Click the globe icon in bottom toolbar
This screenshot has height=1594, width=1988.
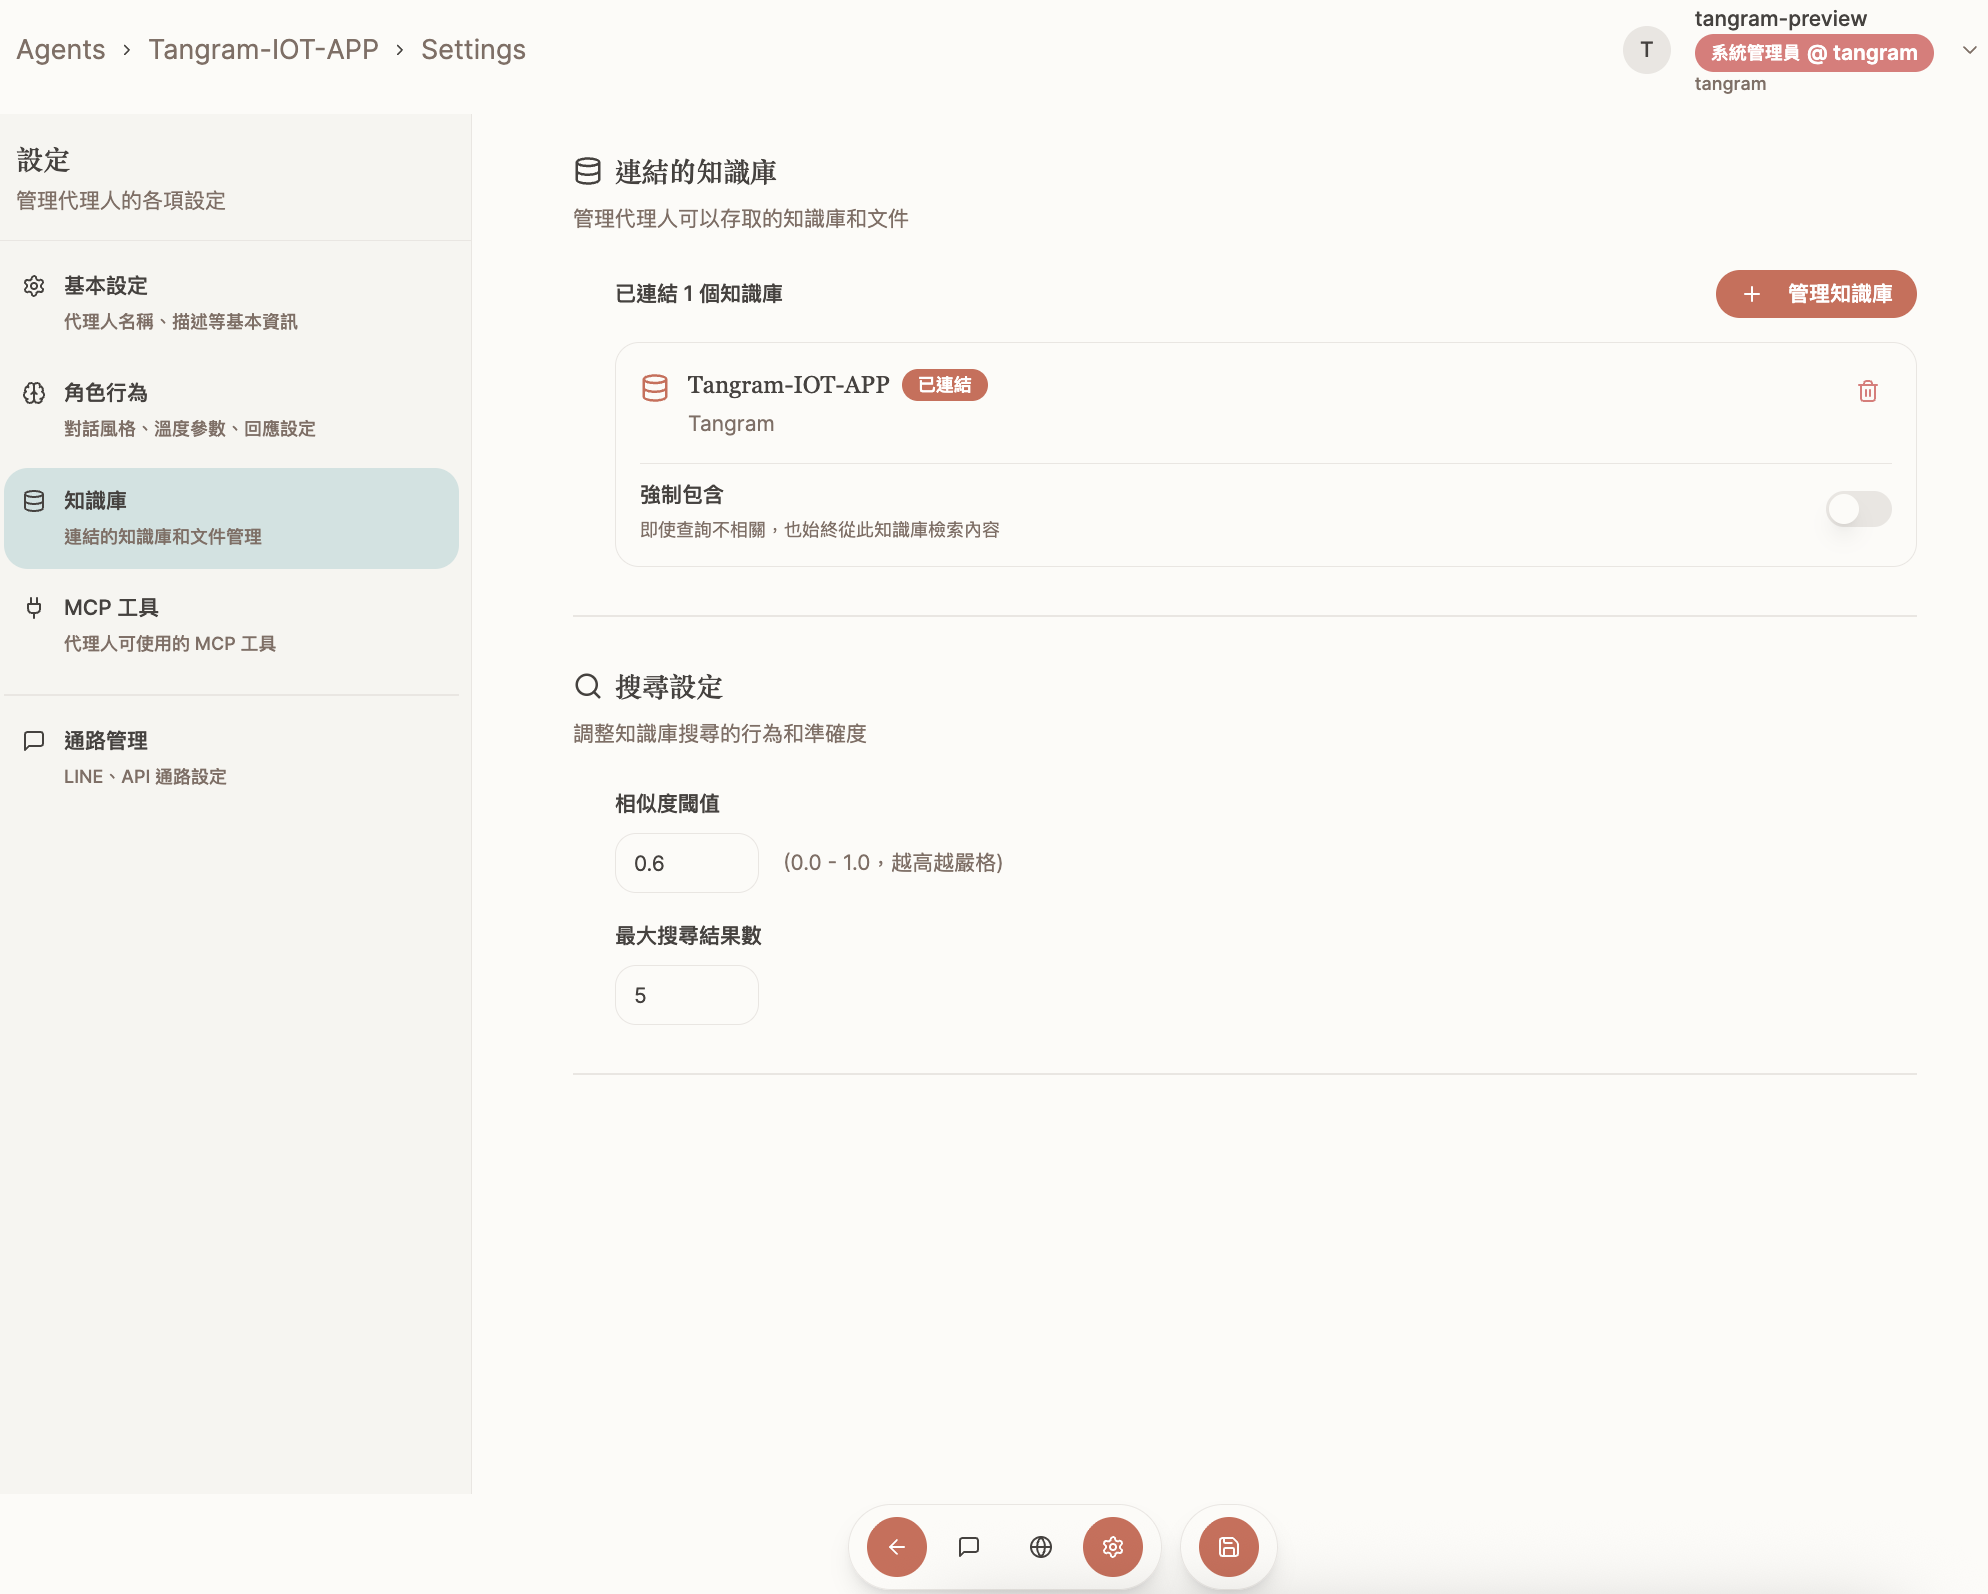[x=1040, y=1547]
